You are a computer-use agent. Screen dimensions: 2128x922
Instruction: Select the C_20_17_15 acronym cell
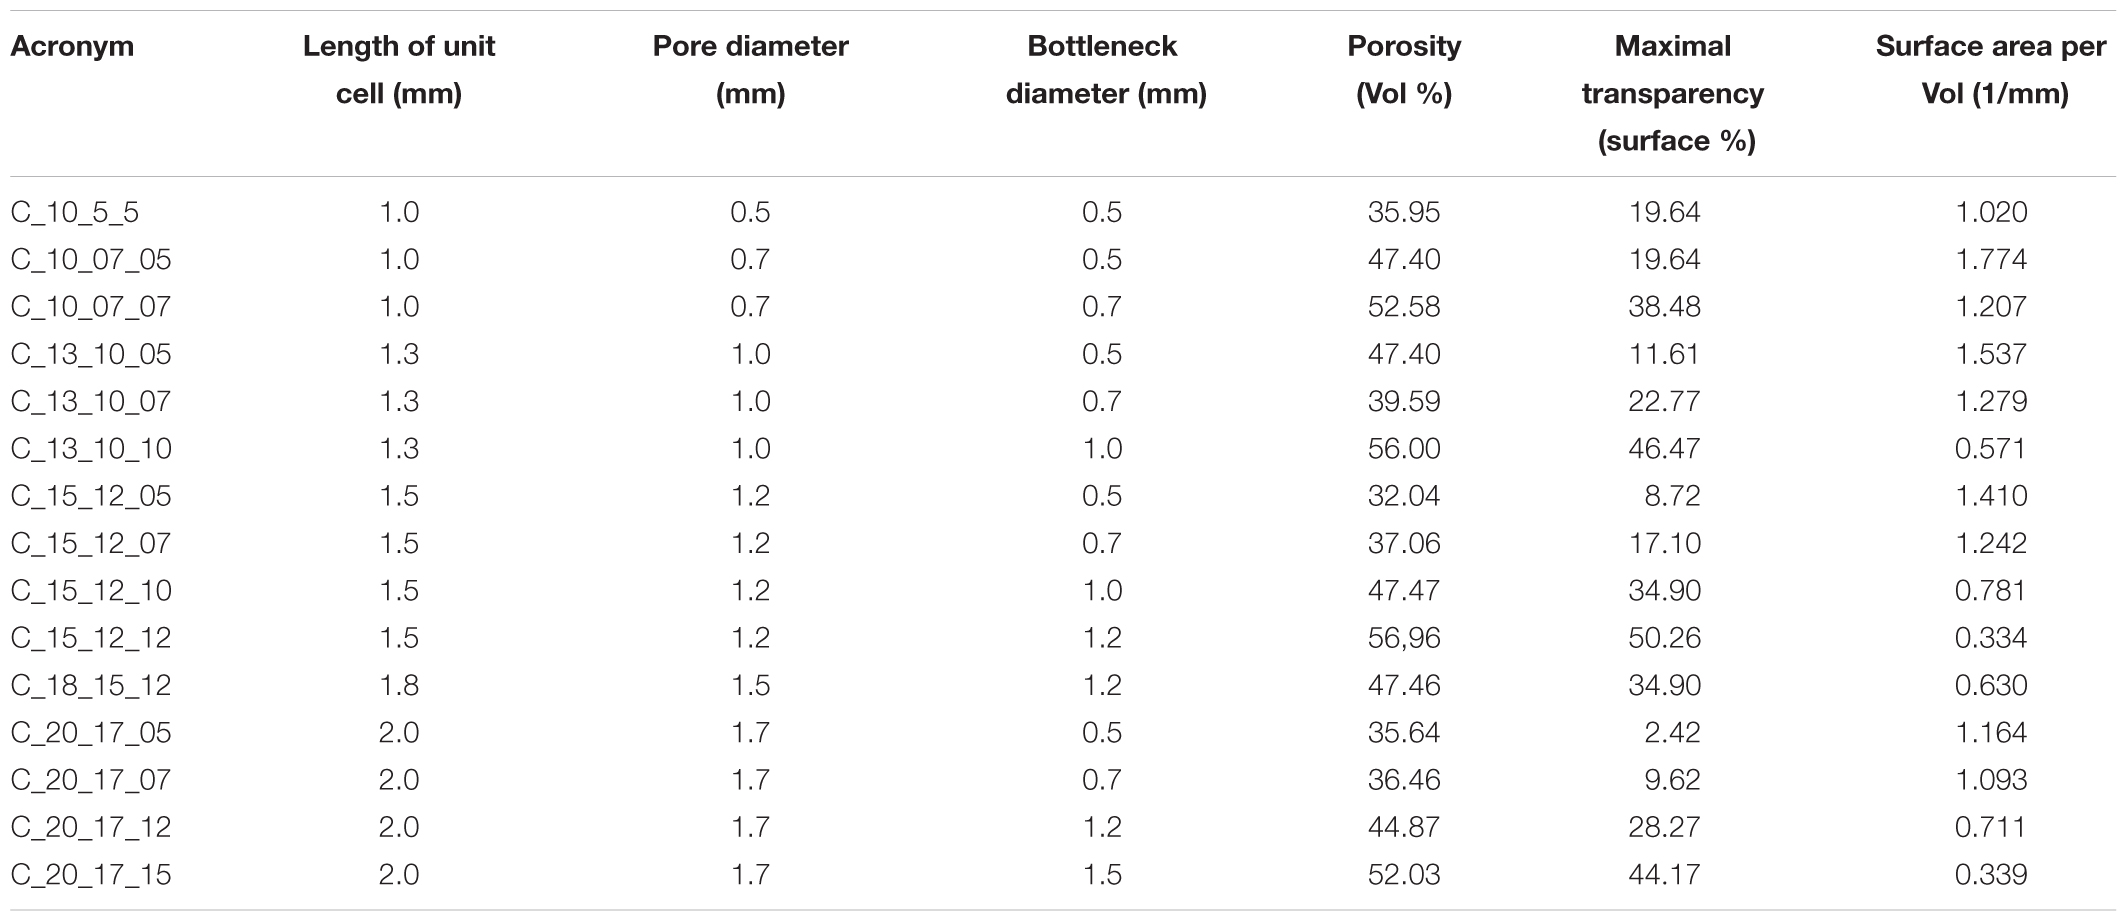tap(91, 874)
